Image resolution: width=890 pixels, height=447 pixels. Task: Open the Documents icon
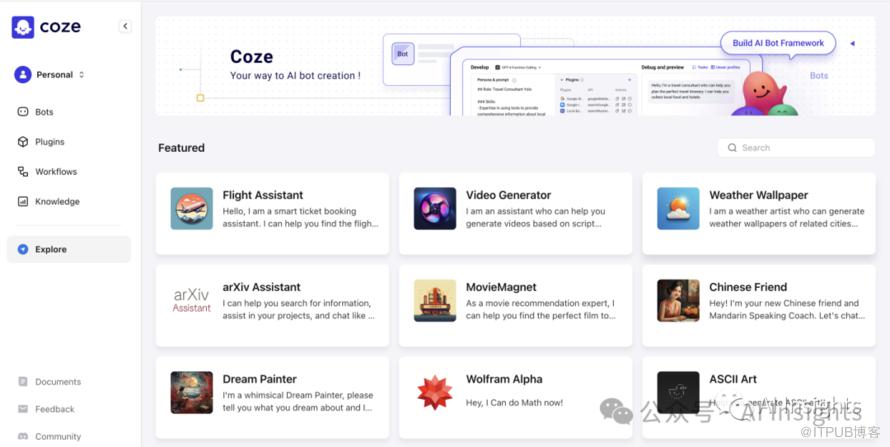coord(23,382)
